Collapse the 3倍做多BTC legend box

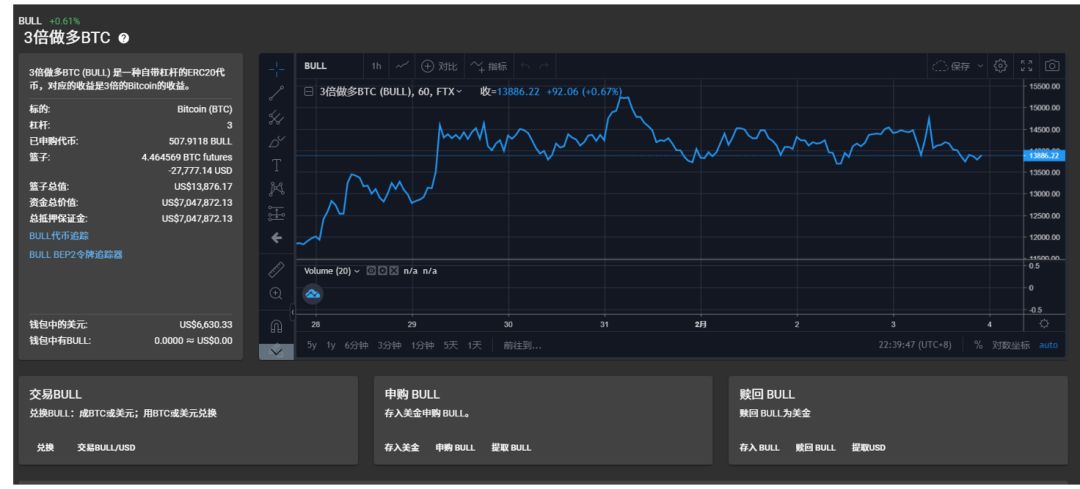coord(309,91)
